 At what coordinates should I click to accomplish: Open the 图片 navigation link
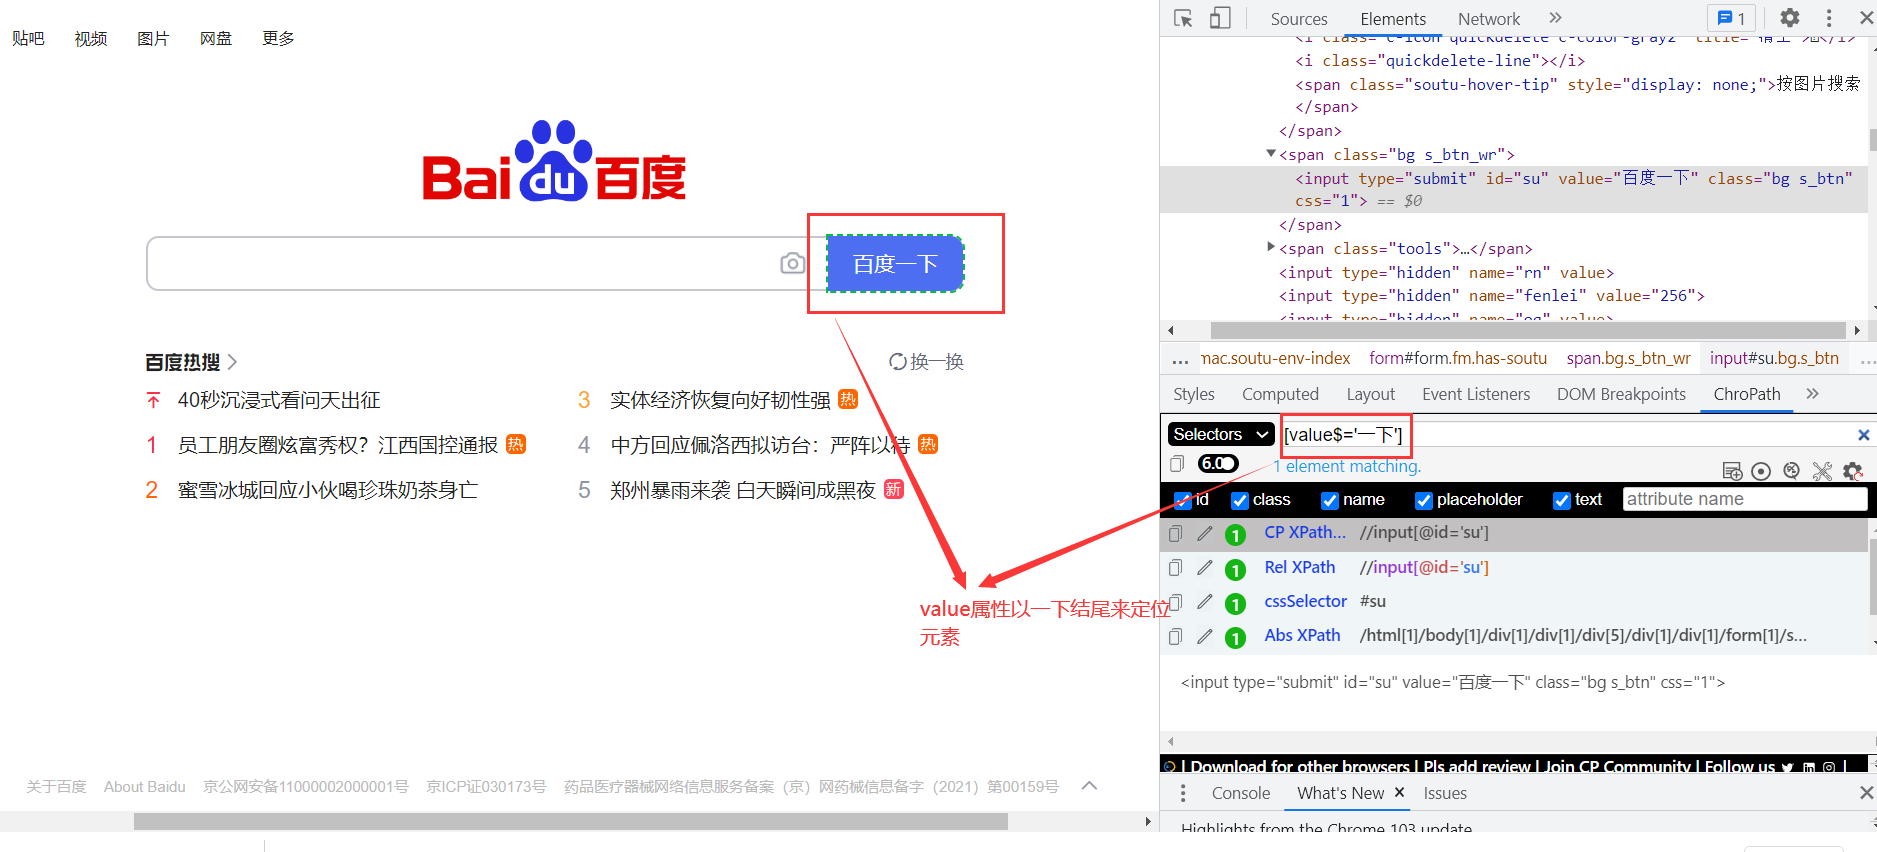click(x=153, y=38)
